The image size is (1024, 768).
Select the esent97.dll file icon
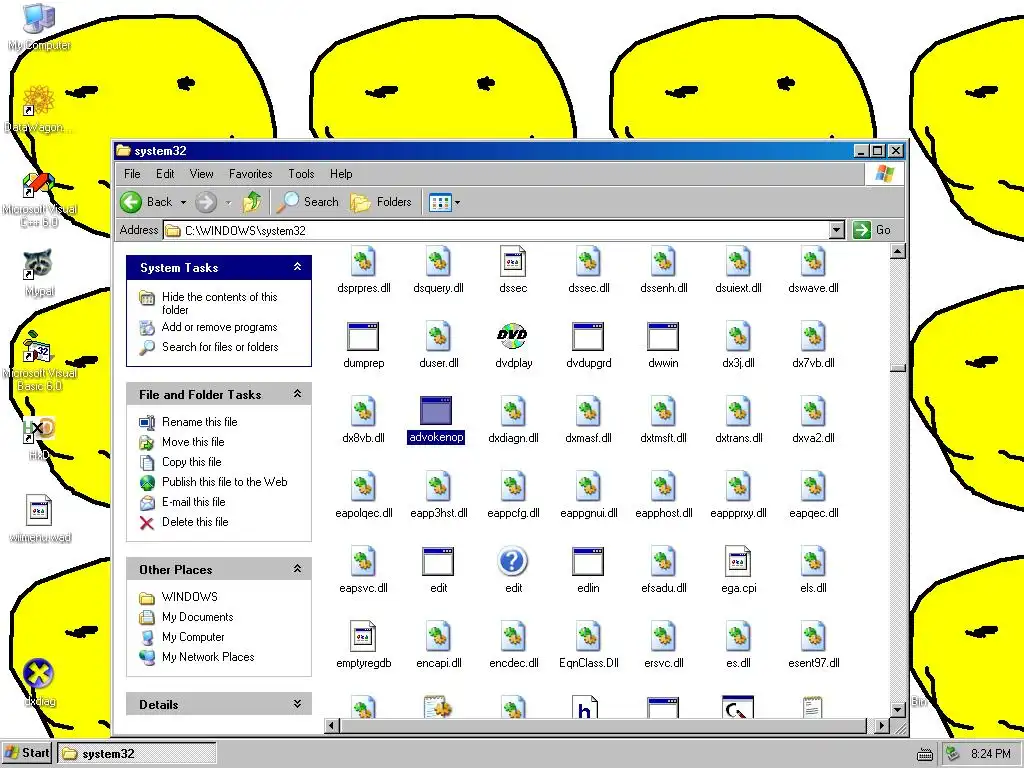pyautogui.click(x=813, y=636)
